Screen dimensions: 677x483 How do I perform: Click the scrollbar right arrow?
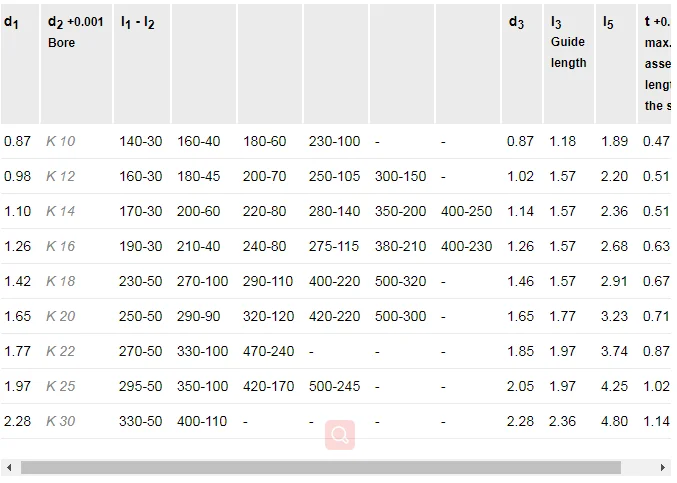click(x=663, y=467)
